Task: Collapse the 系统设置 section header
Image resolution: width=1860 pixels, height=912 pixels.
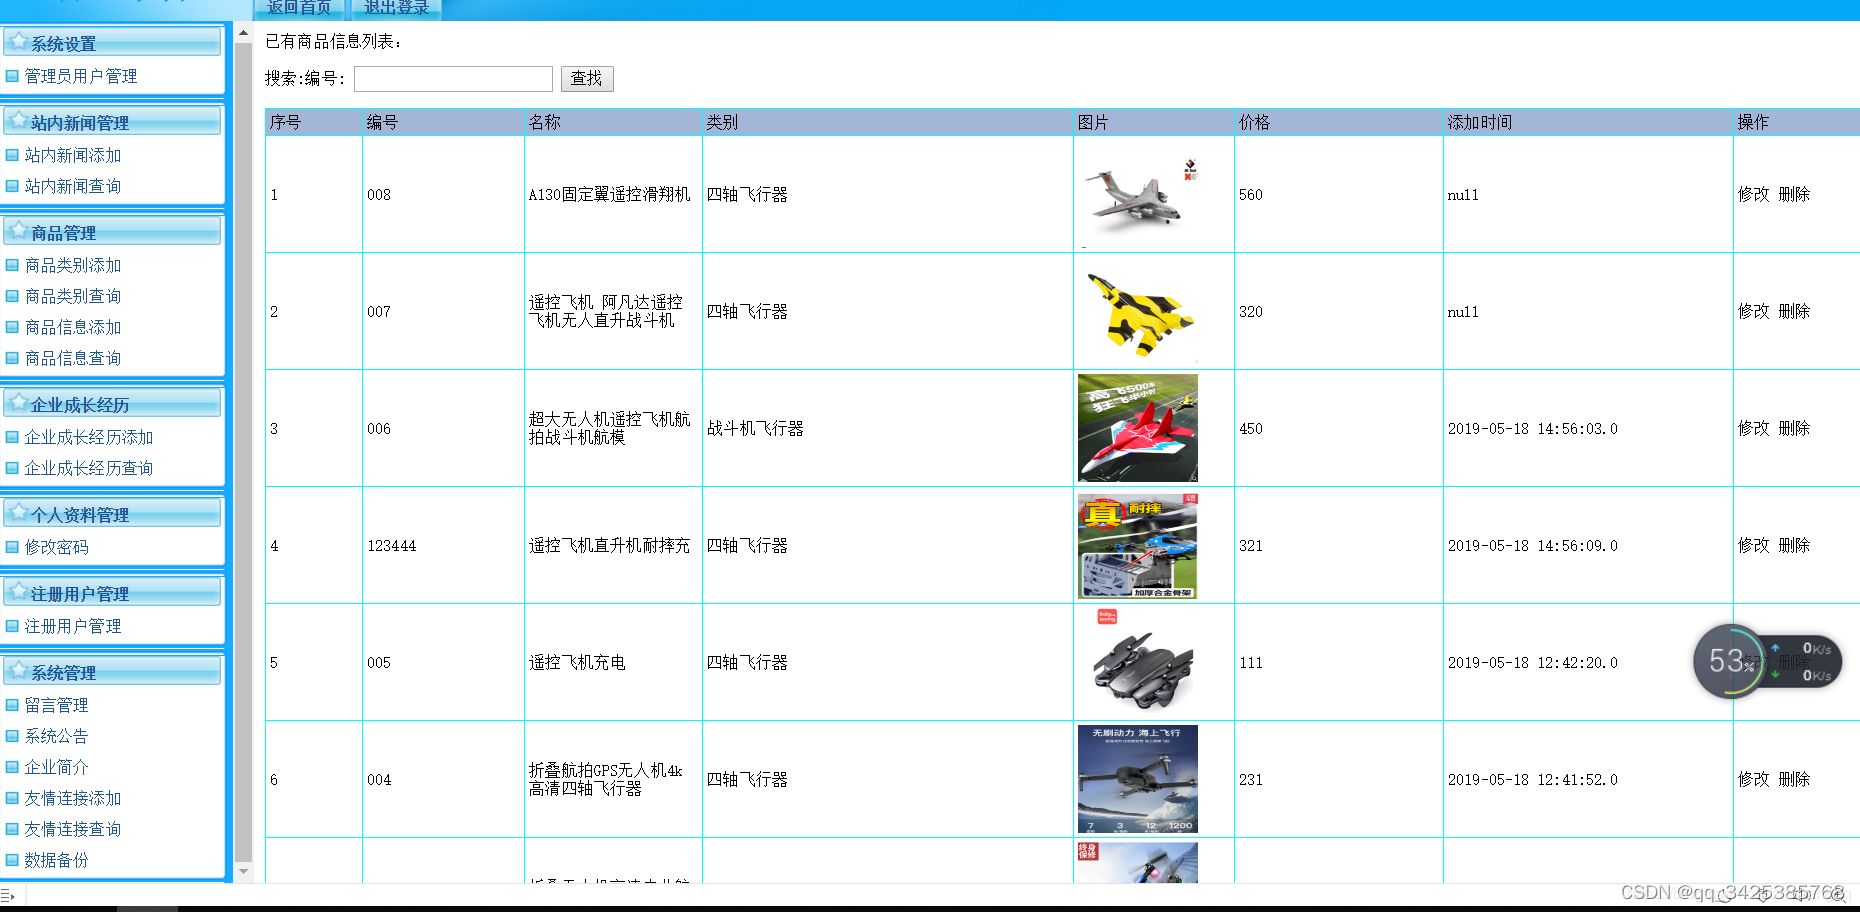Action: 112,42
